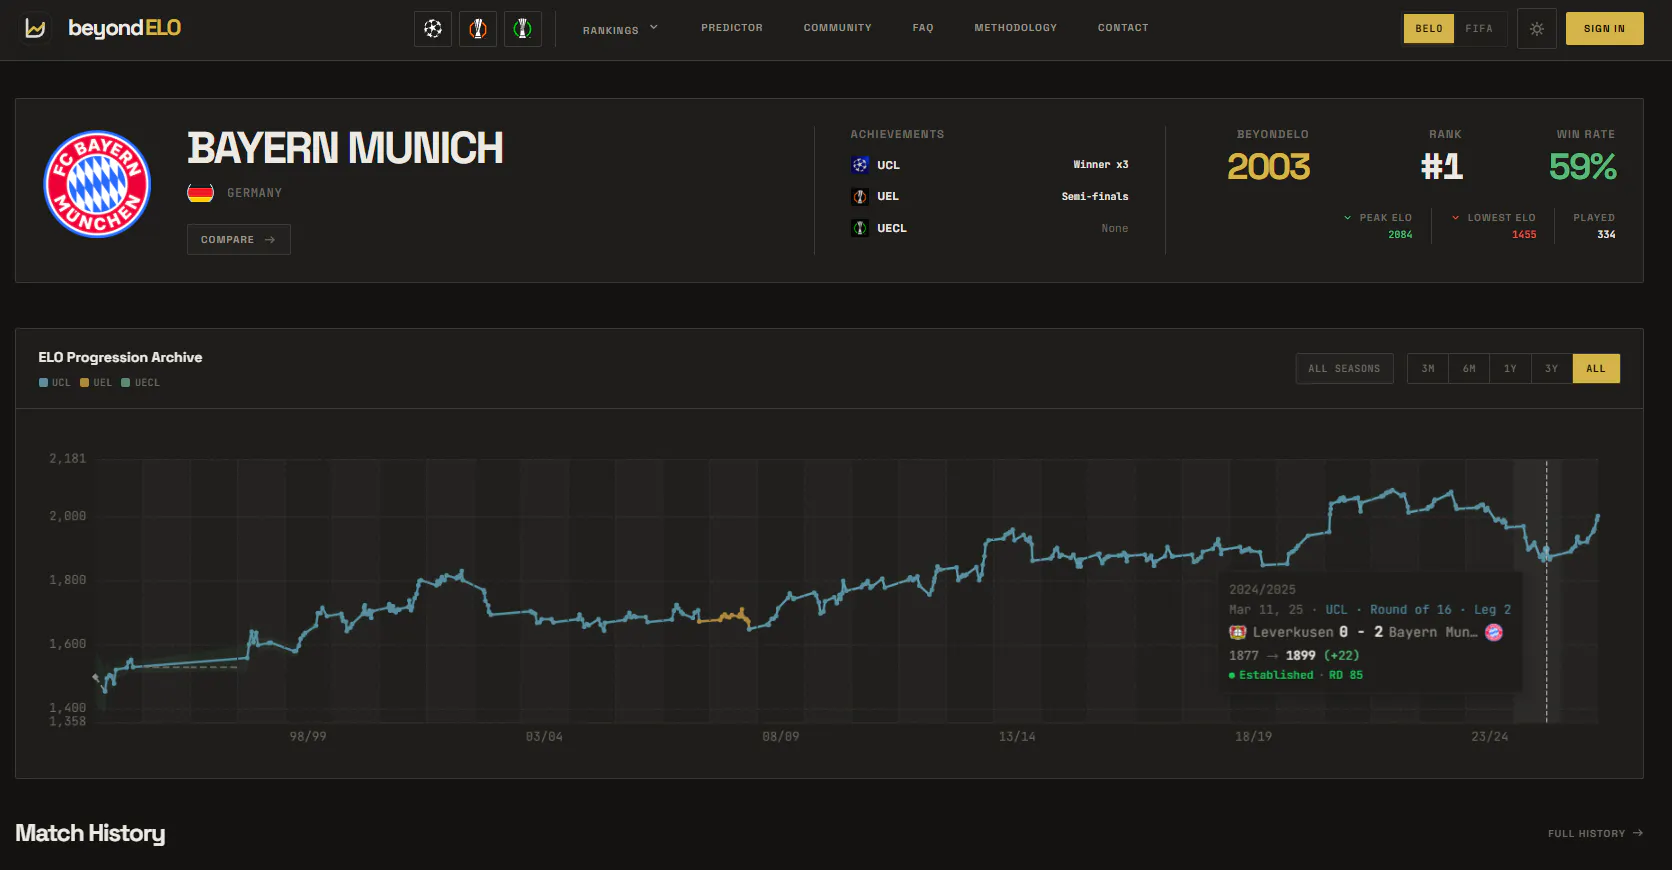Viewport: 1672px width, 870px height.
Task: Open the All Seasons selector
Action: click(1344, 369)
